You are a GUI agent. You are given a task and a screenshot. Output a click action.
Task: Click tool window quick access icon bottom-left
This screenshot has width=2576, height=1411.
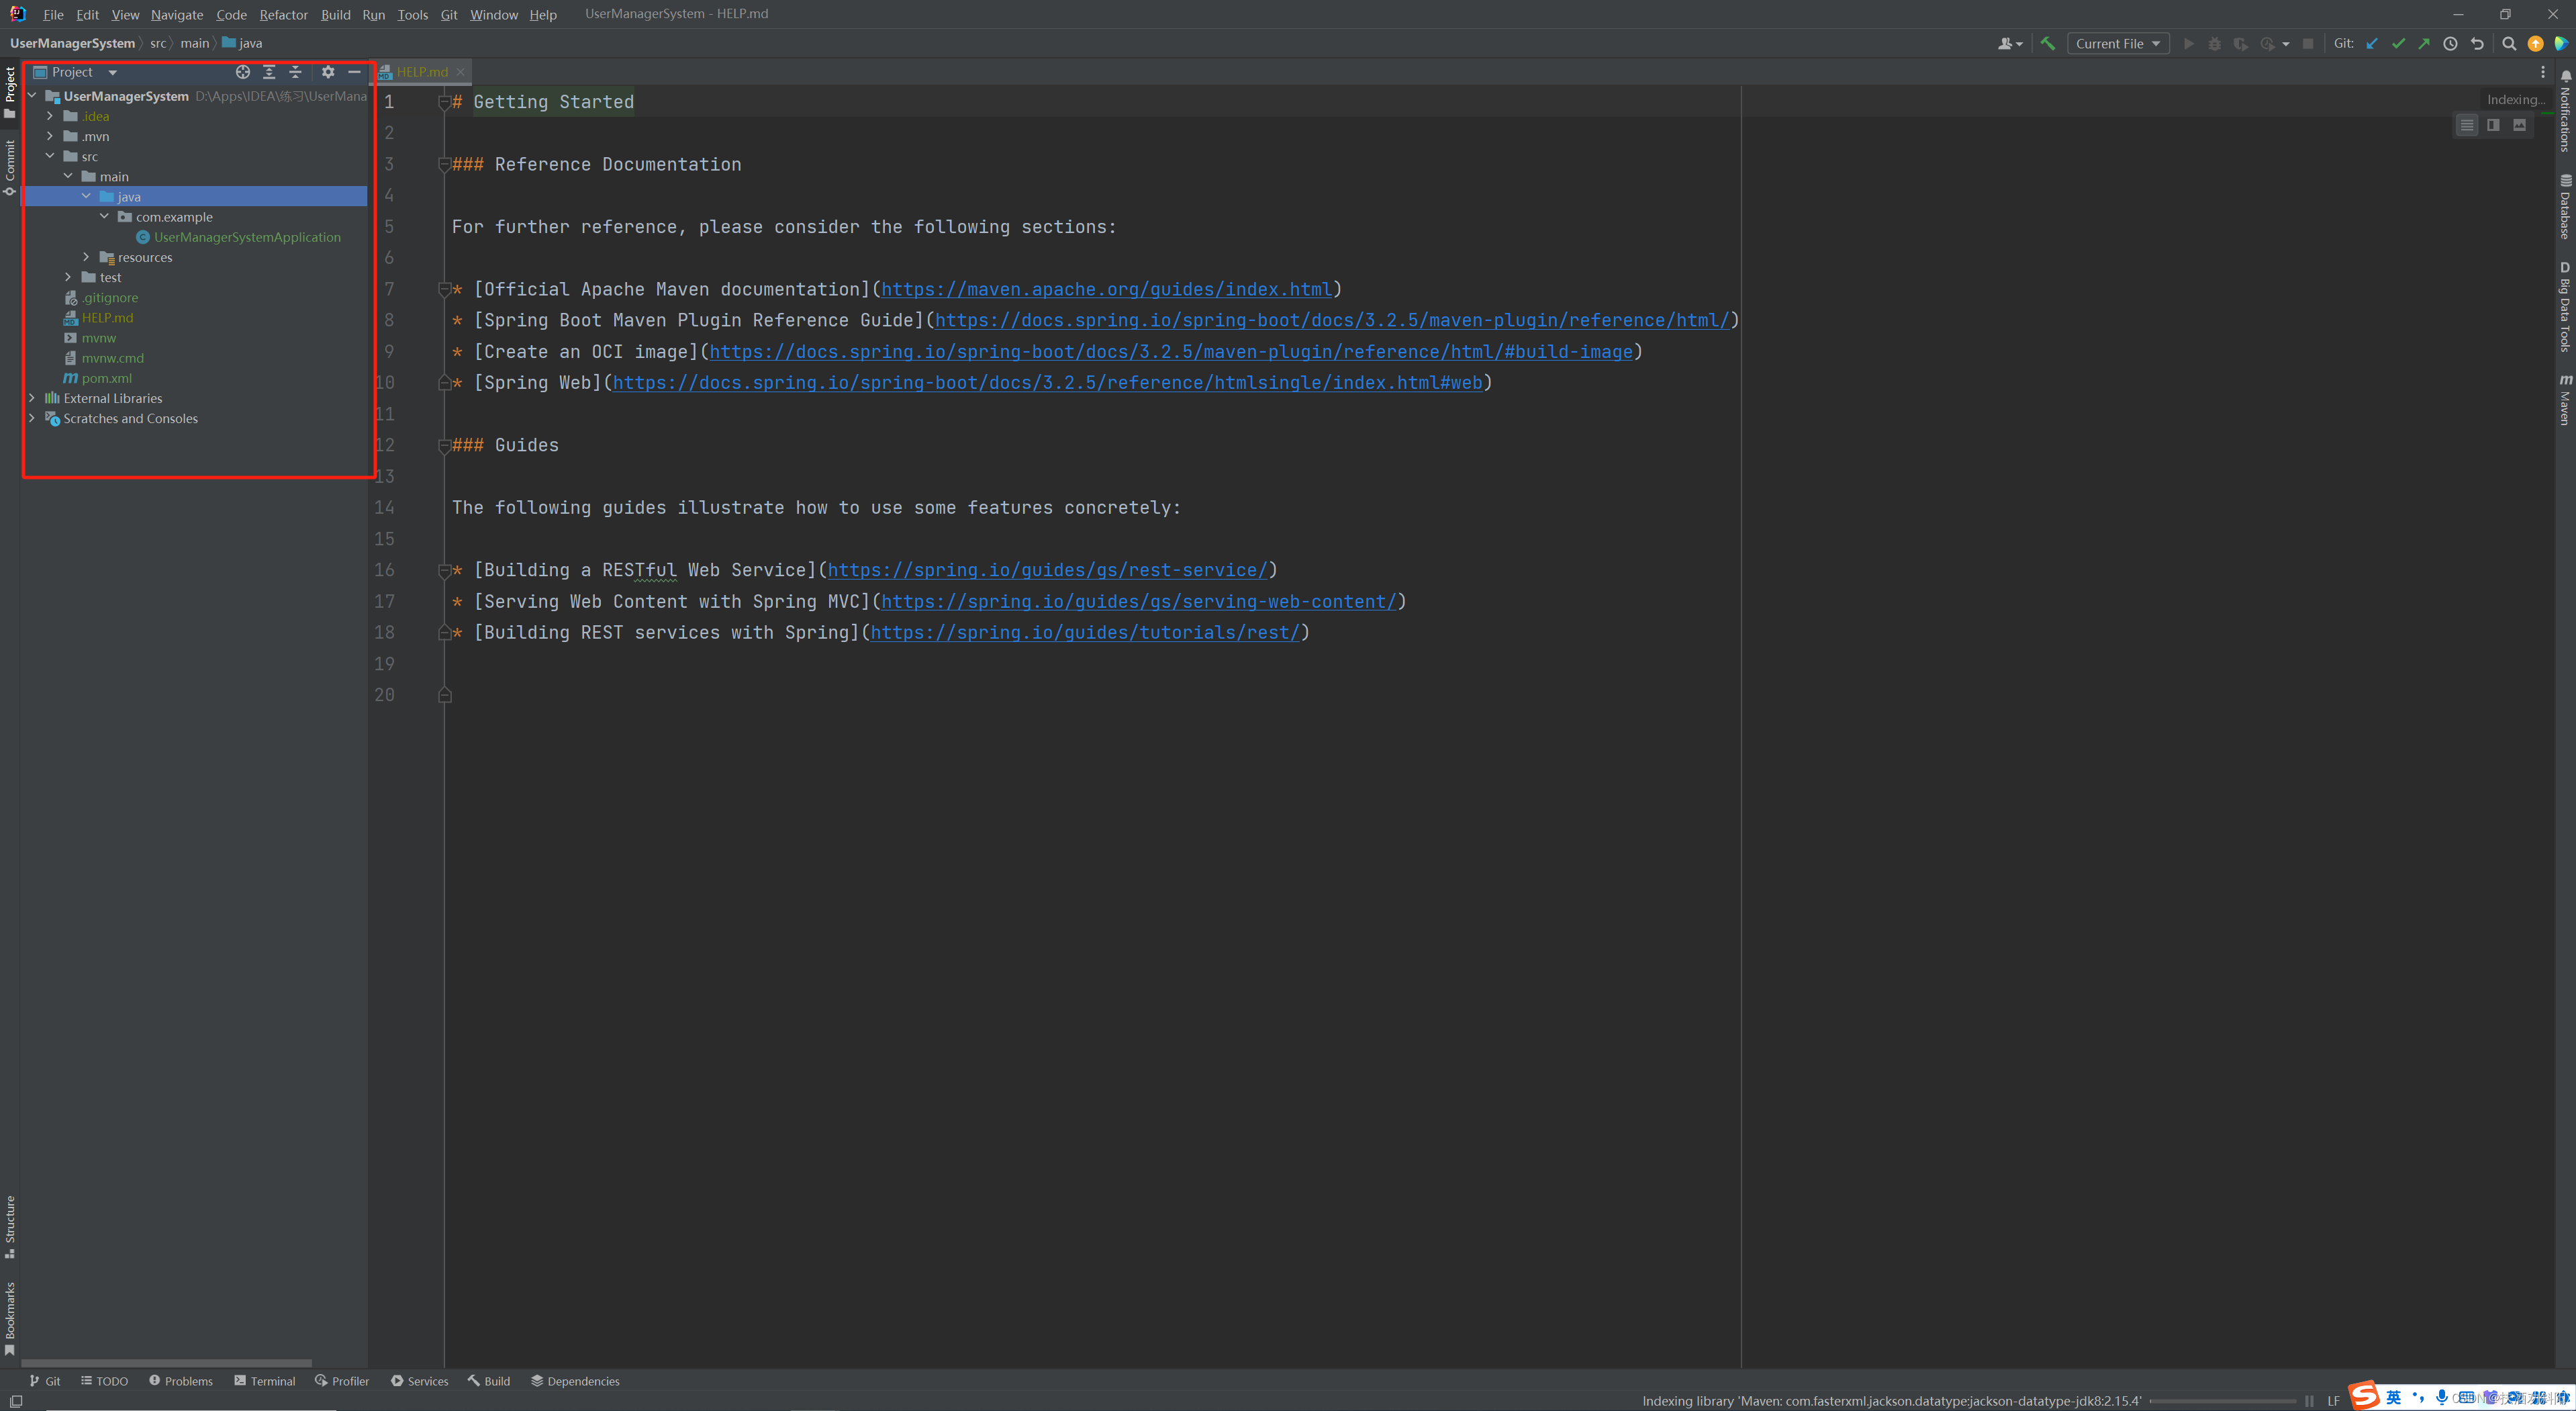16,1401
